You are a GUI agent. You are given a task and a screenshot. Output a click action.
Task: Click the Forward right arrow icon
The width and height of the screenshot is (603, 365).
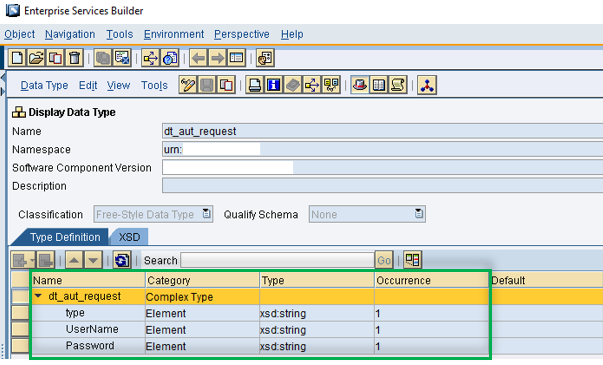click(x=217, y=58)
